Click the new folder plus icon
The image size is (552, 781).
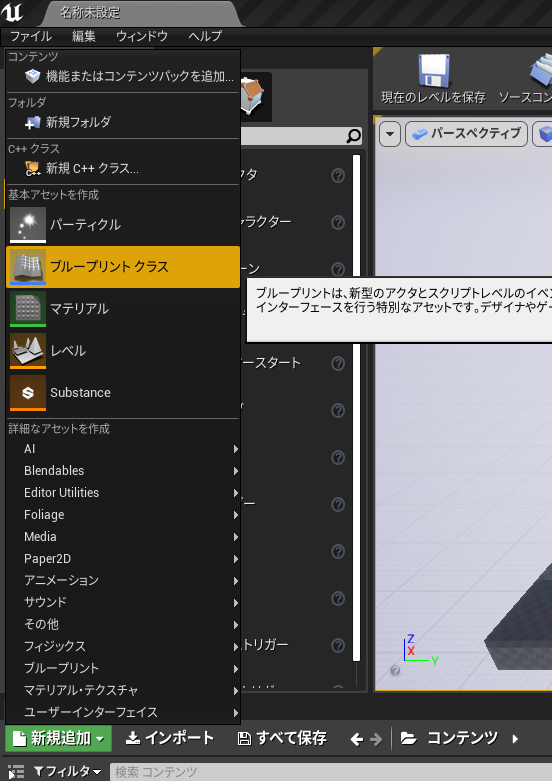point(32,122)
